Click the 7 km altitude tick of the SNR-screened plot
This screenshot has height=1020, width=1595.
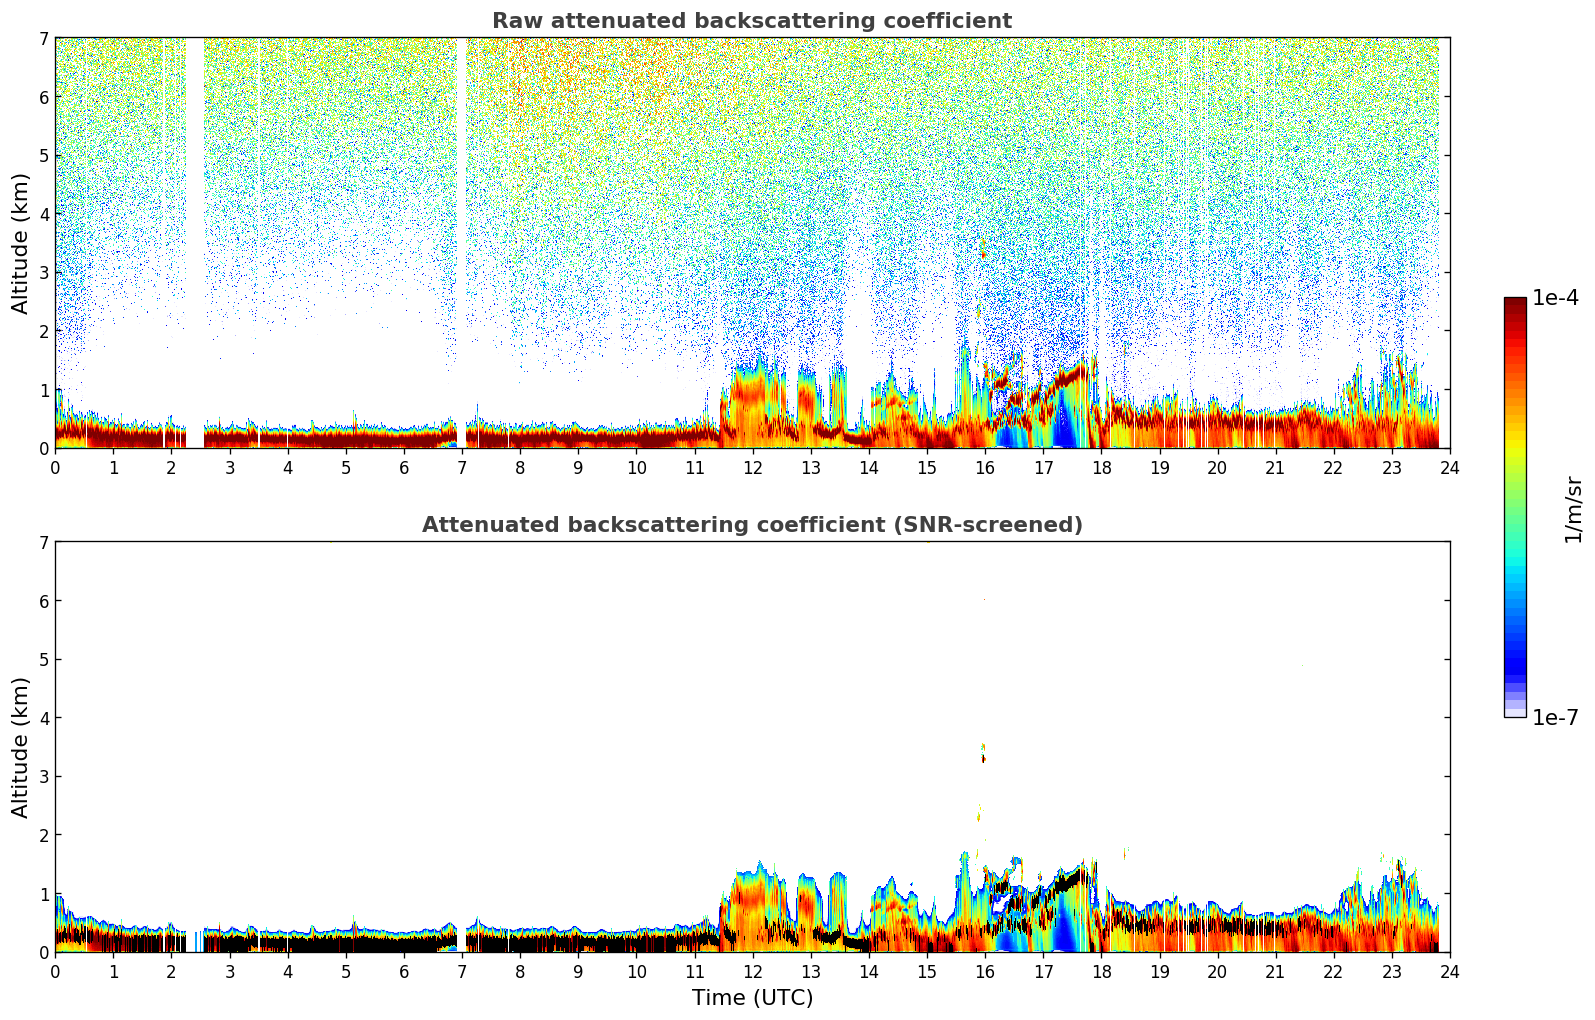click(44, 543)
